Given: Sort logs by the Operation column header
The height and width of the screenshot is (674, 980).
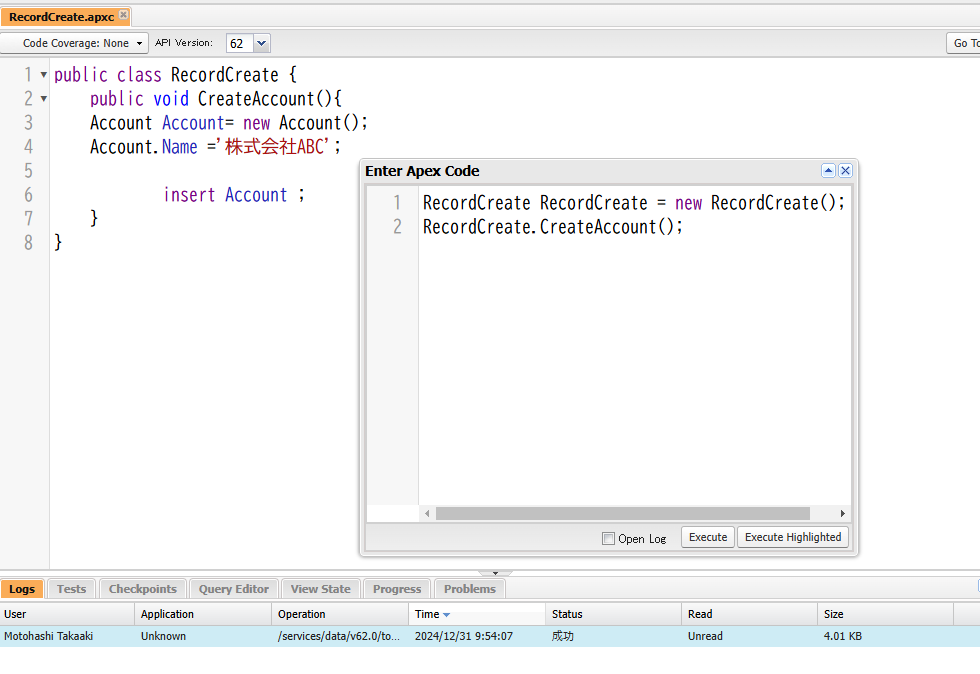Looking at the screenshot, I should pyautogui.click(x=340, y=614).
